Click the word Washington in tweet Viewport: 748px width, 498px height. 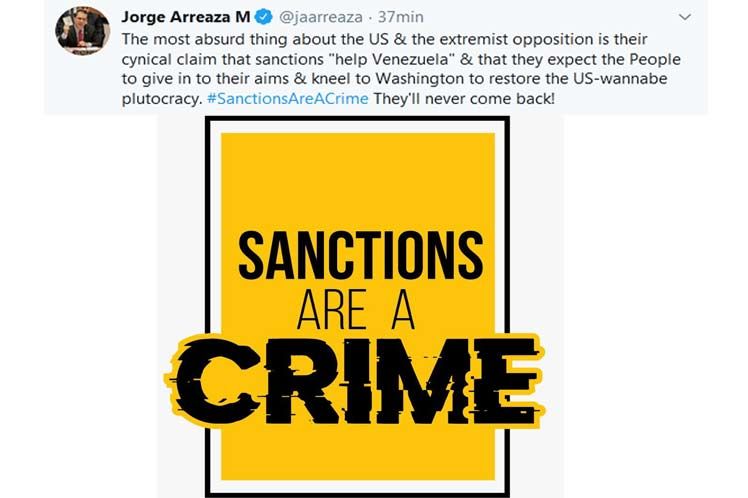coord(421,79)
